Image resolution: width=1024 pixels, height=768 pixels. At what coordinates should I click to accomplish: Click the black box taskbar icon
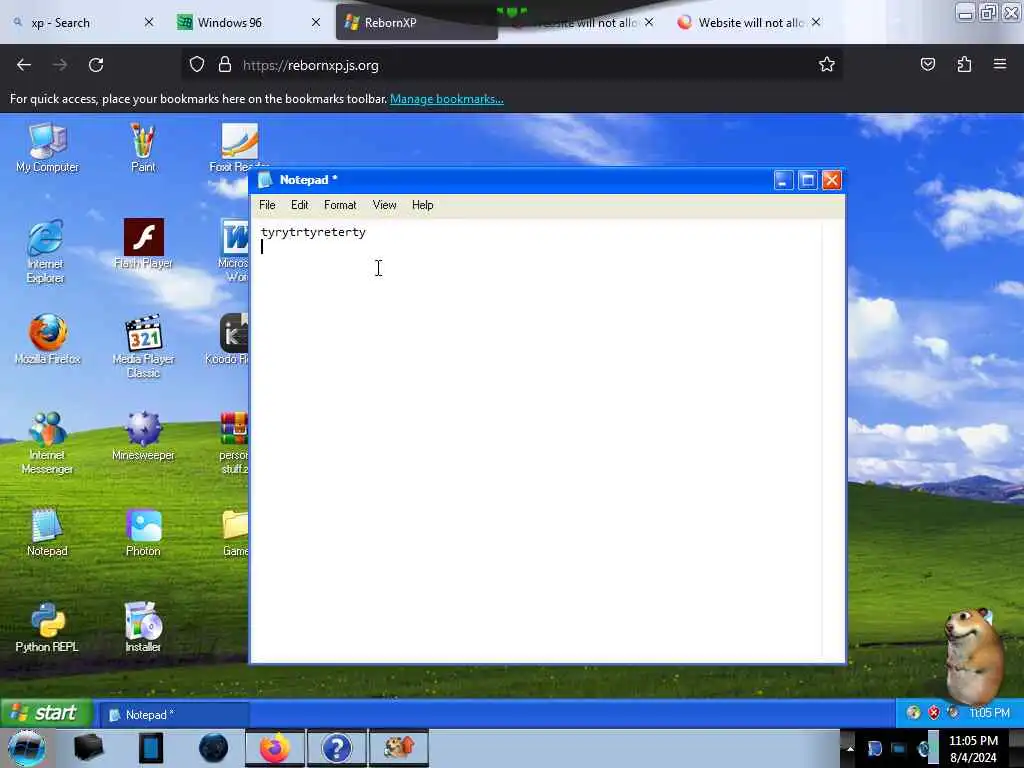click(88, 748)
